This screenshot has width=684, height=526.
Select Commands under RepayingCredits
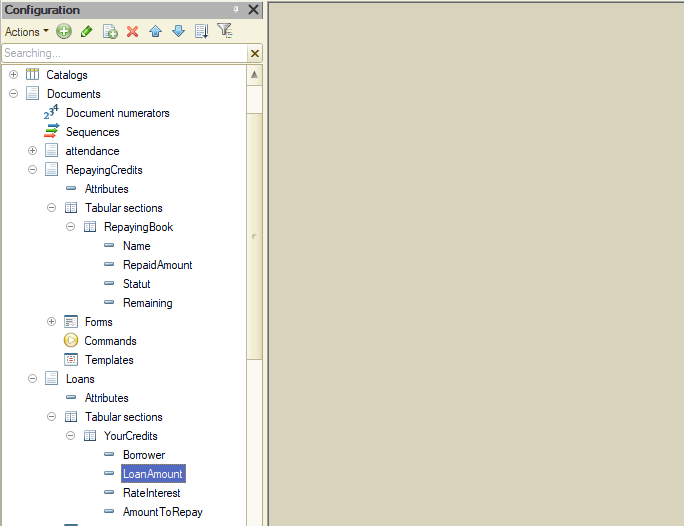coord(110,341)
